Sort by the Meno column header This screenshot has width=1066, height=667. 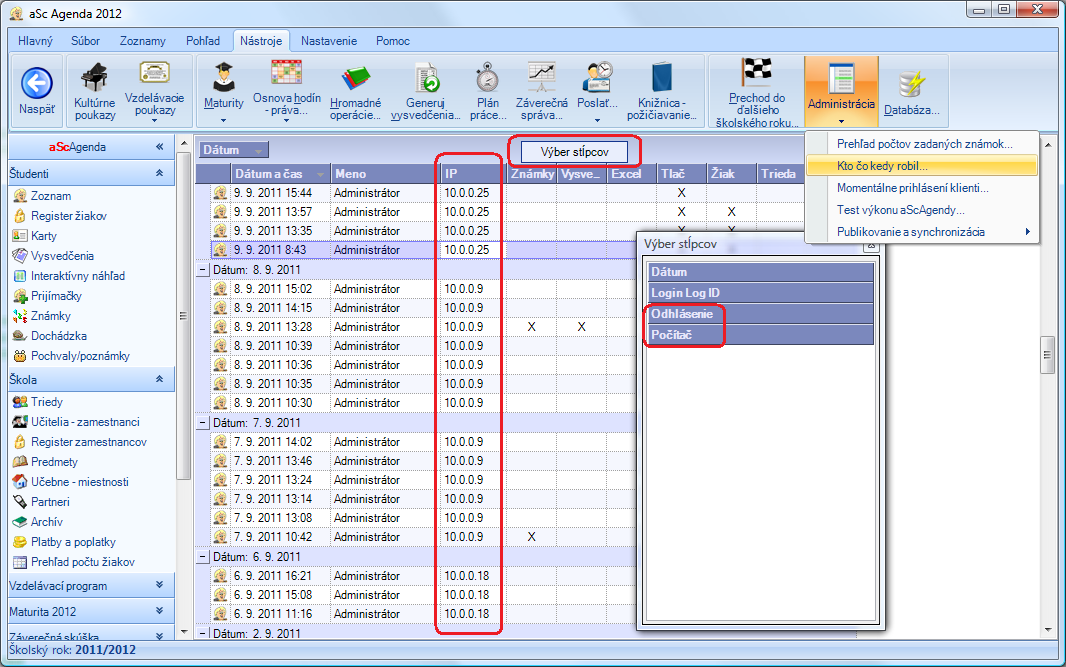(x=383, y=174)
